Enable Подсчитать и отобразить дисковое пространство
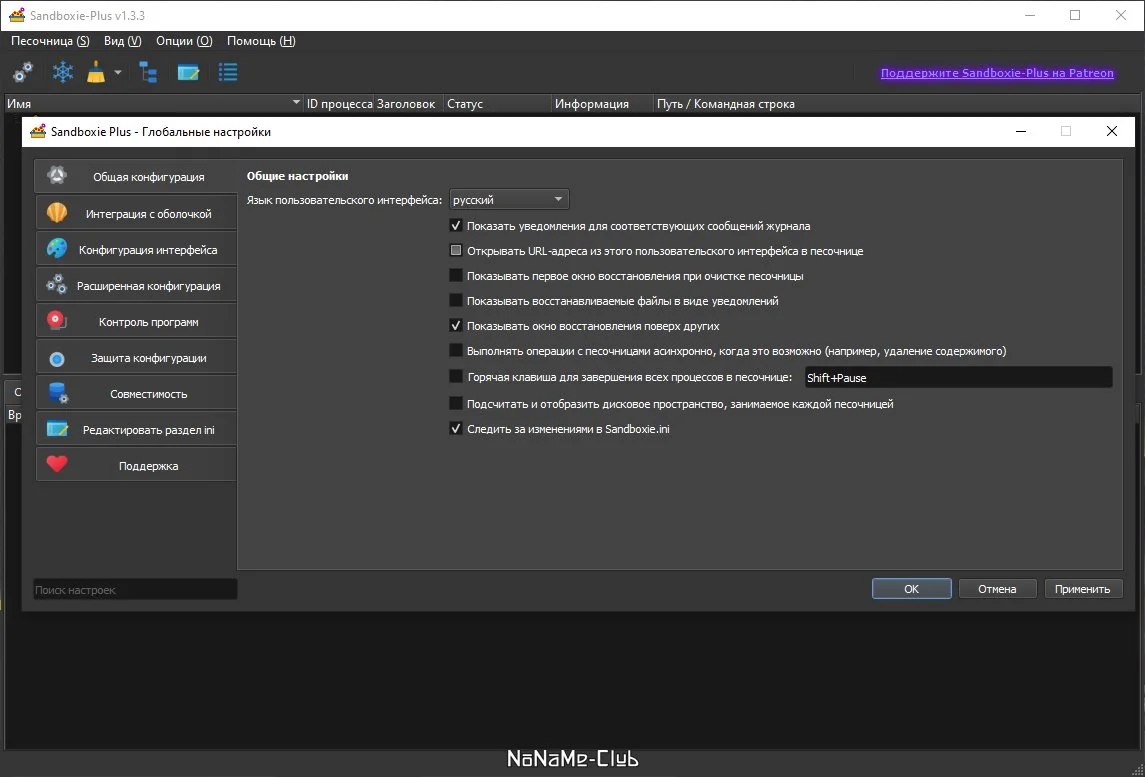The width and height of the screenshot is (1145, 777). (x=456, y=403)
